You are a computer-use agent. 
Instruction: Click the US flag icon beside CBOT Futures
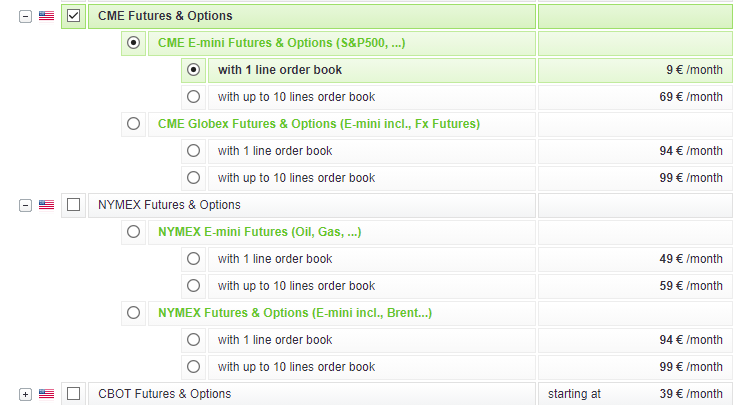pos(46,394)
